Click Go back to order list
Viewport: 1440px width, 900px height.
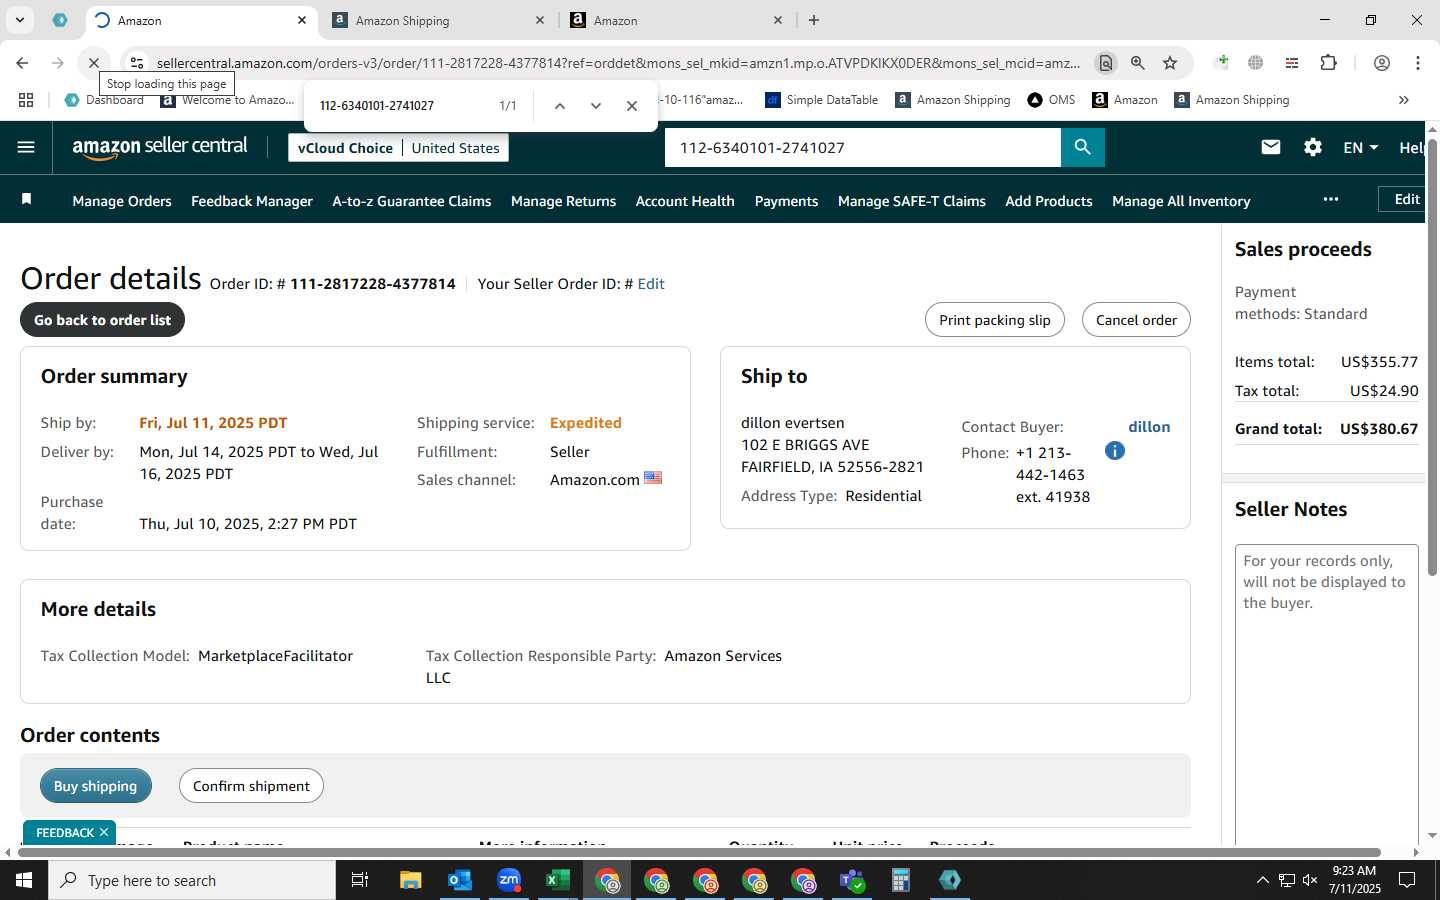pos(102,320)
